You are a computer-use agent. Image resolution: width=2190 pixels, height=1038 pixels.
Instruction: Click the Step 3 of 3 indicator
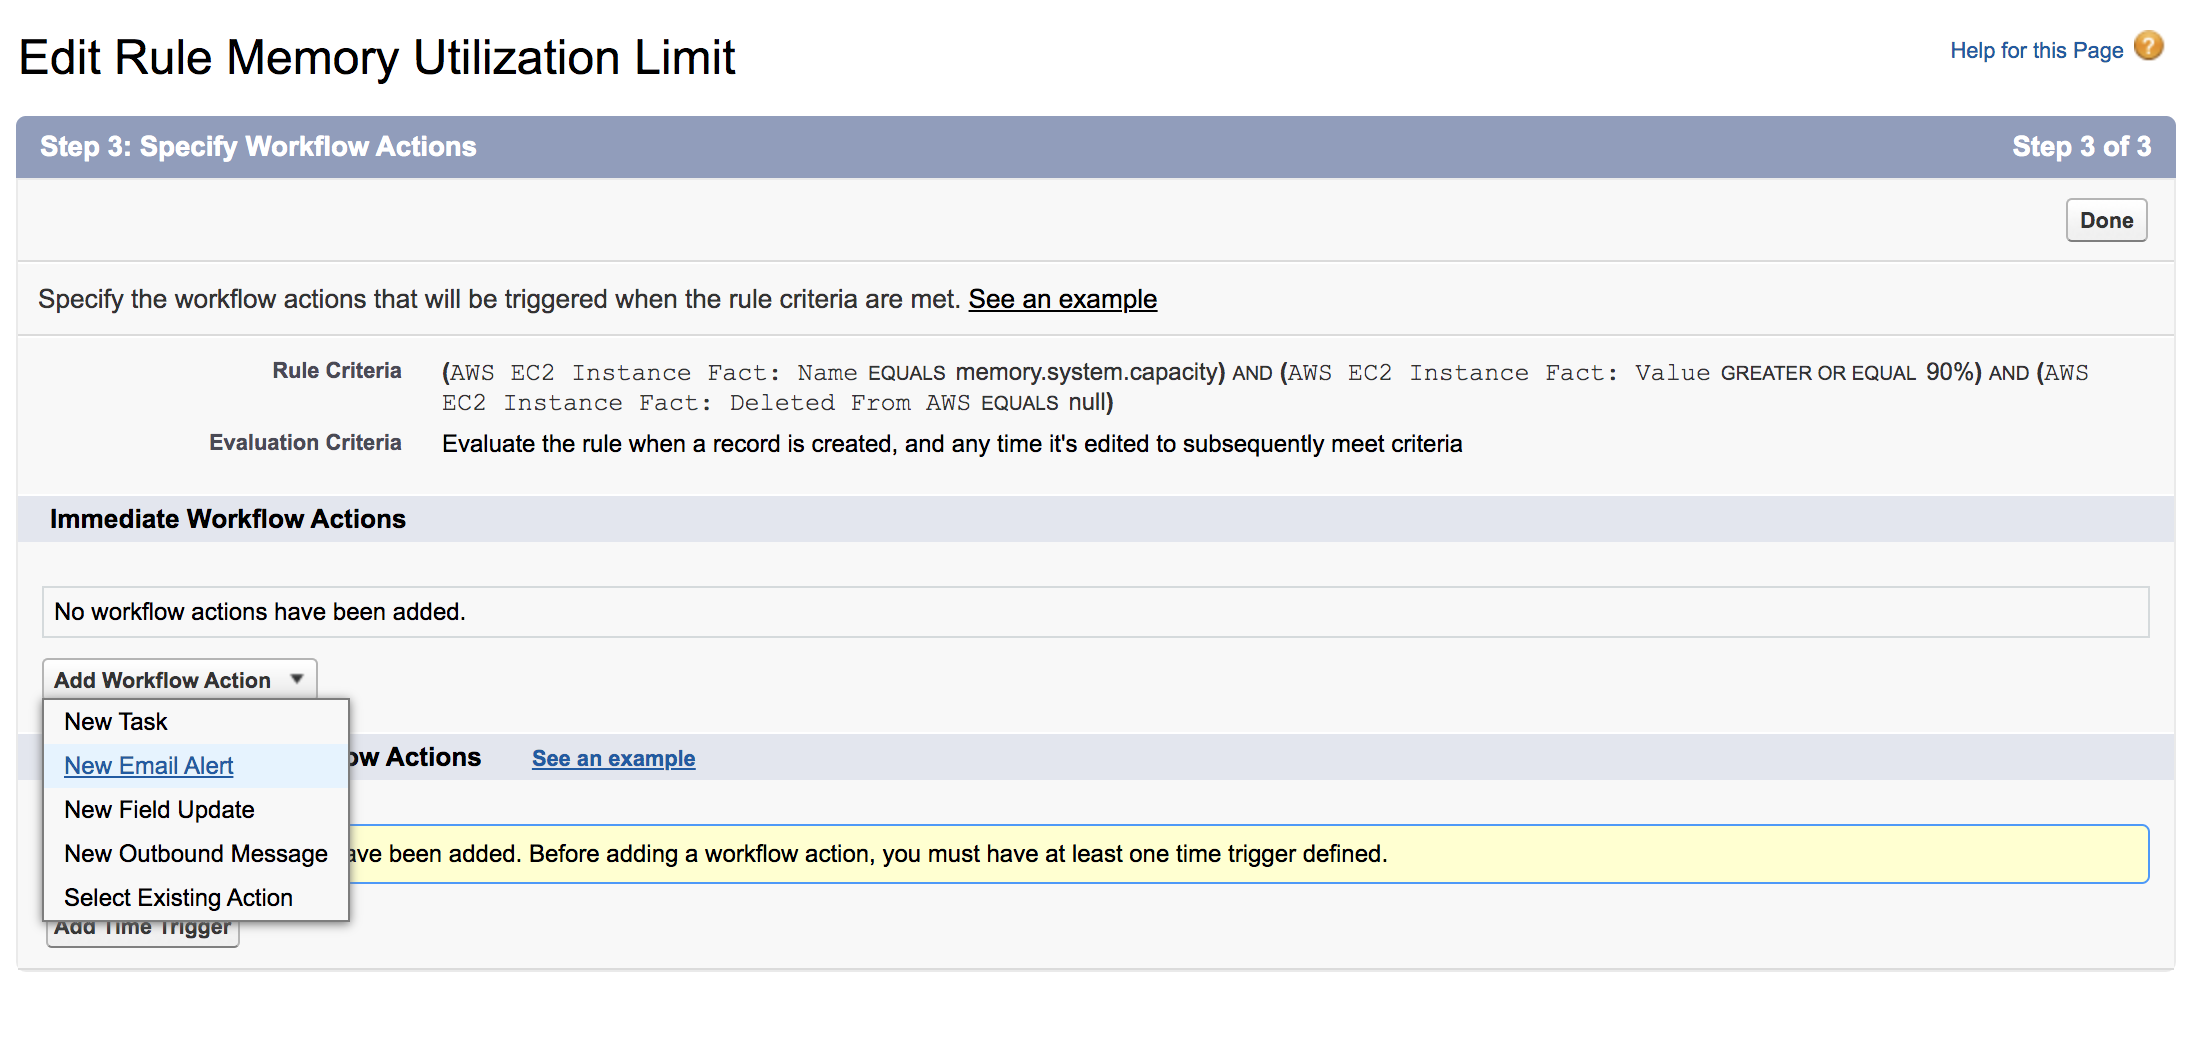(2081, 147)
